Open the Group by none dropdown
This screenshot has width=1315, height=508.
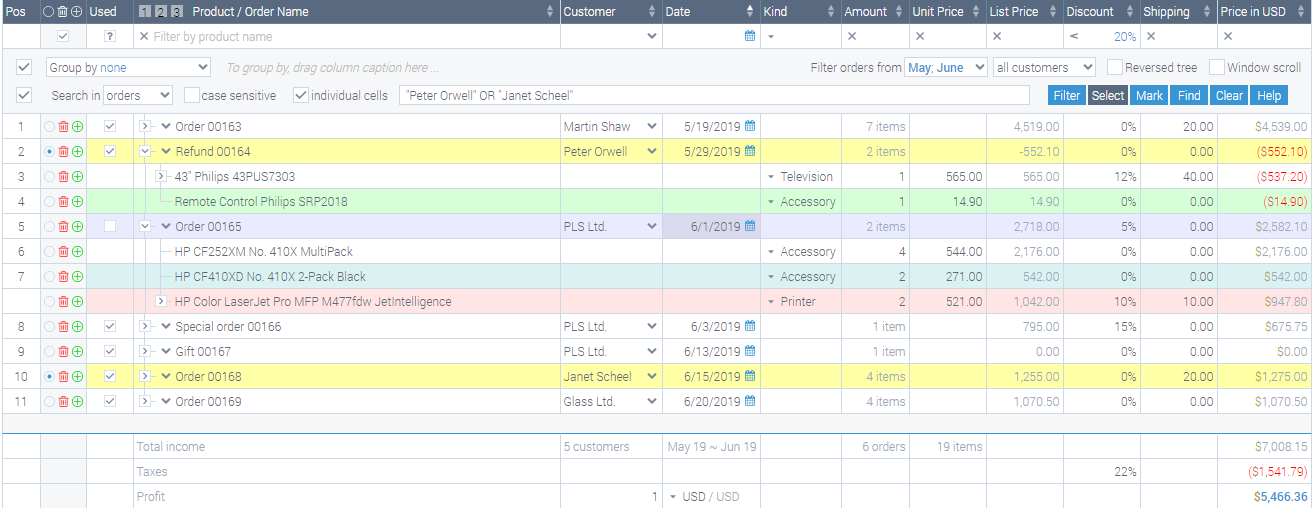128,68
